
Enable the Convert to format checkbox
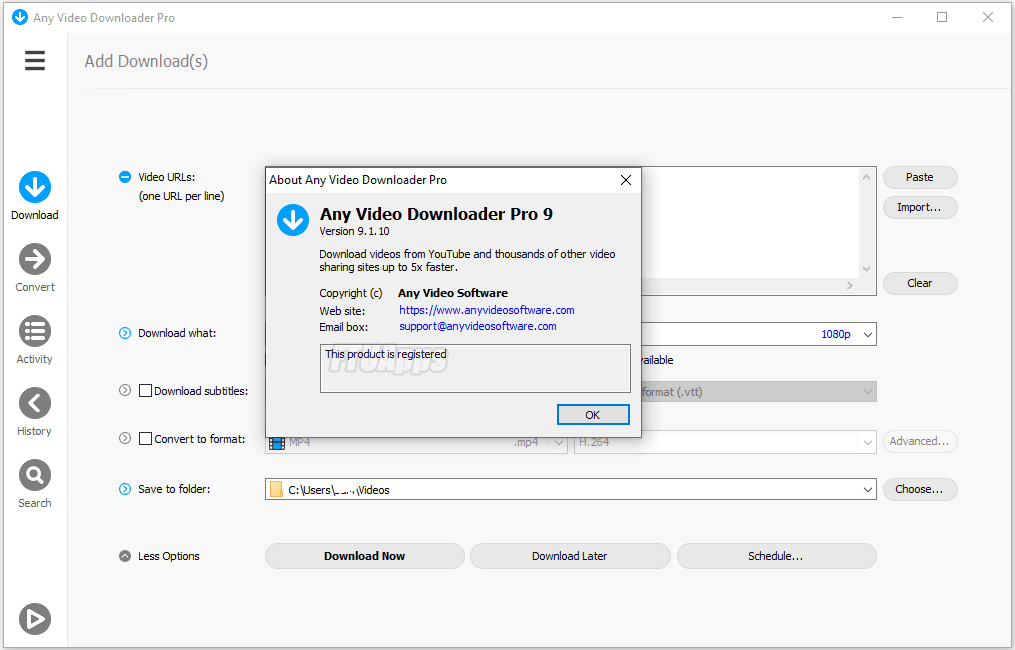[146, 438]
